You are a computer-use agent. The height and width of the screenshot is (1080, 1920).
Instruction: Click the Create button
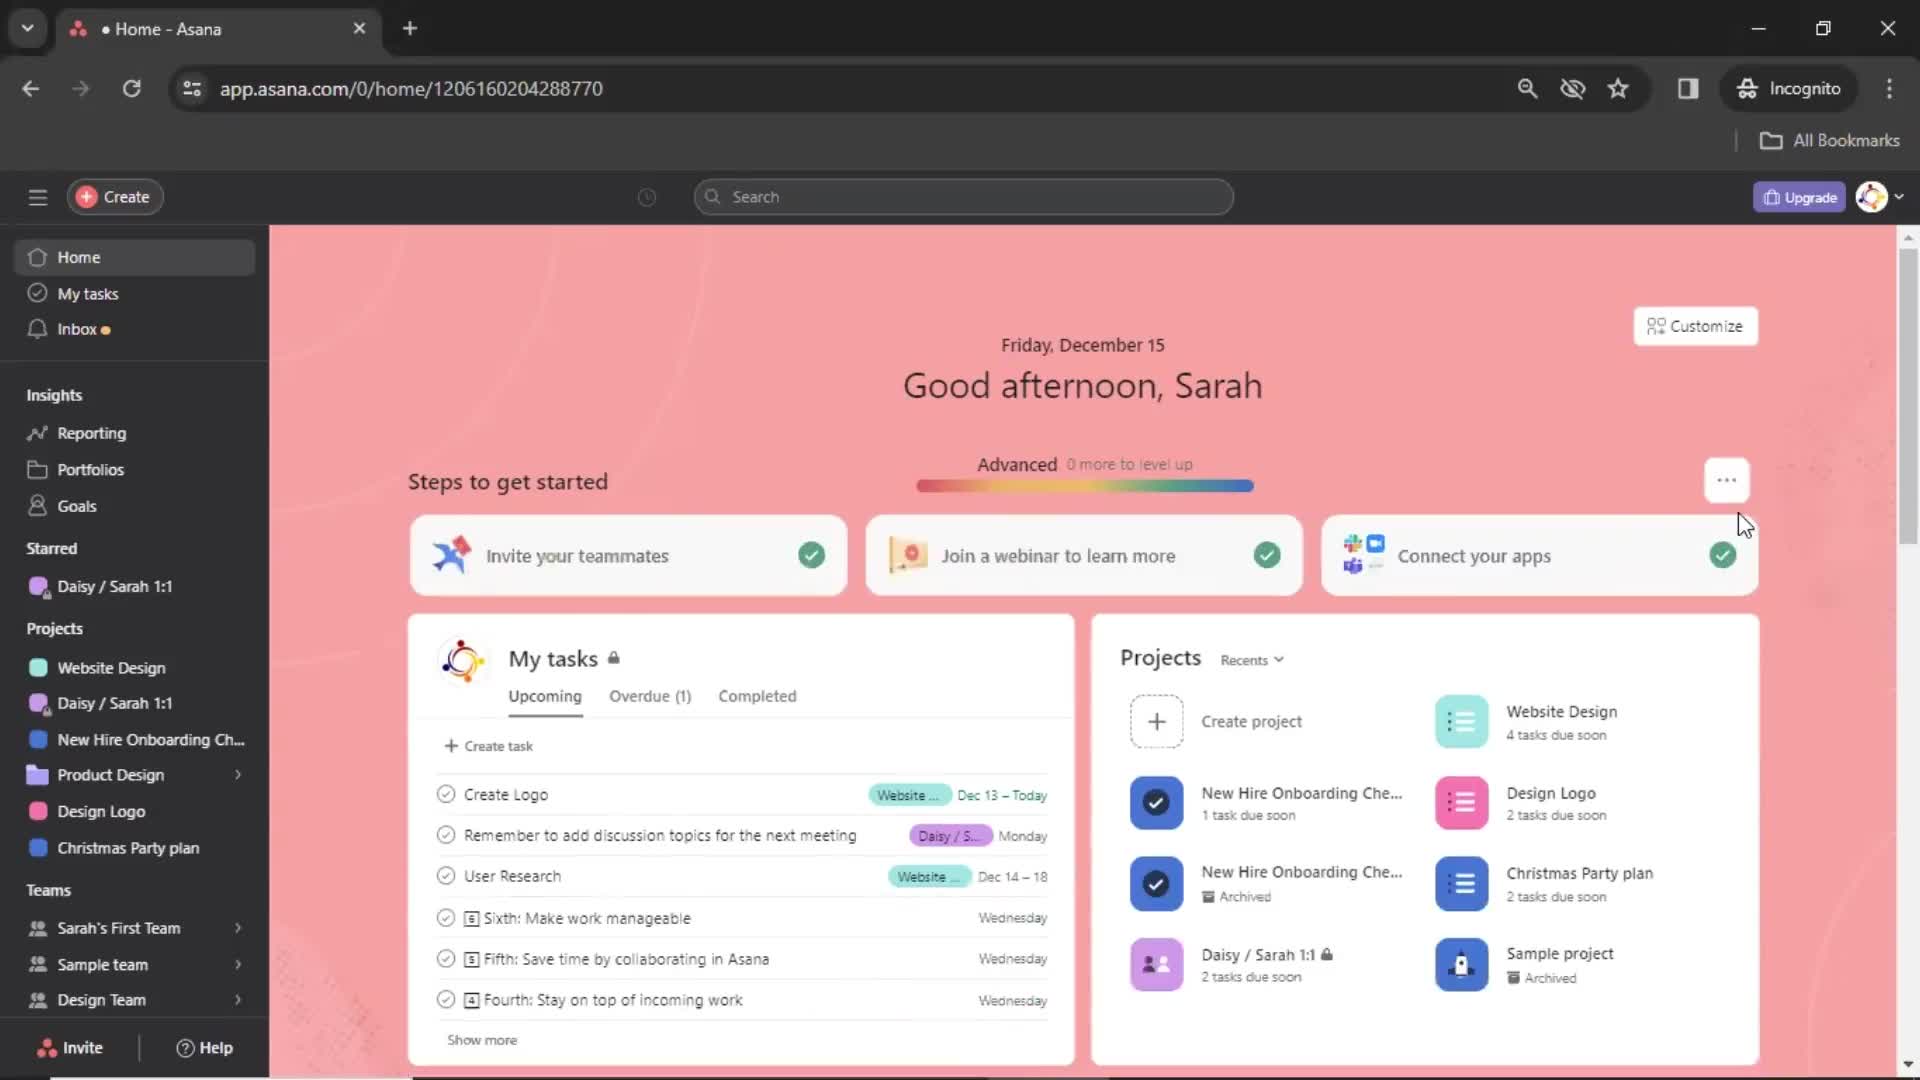[115, 197]
